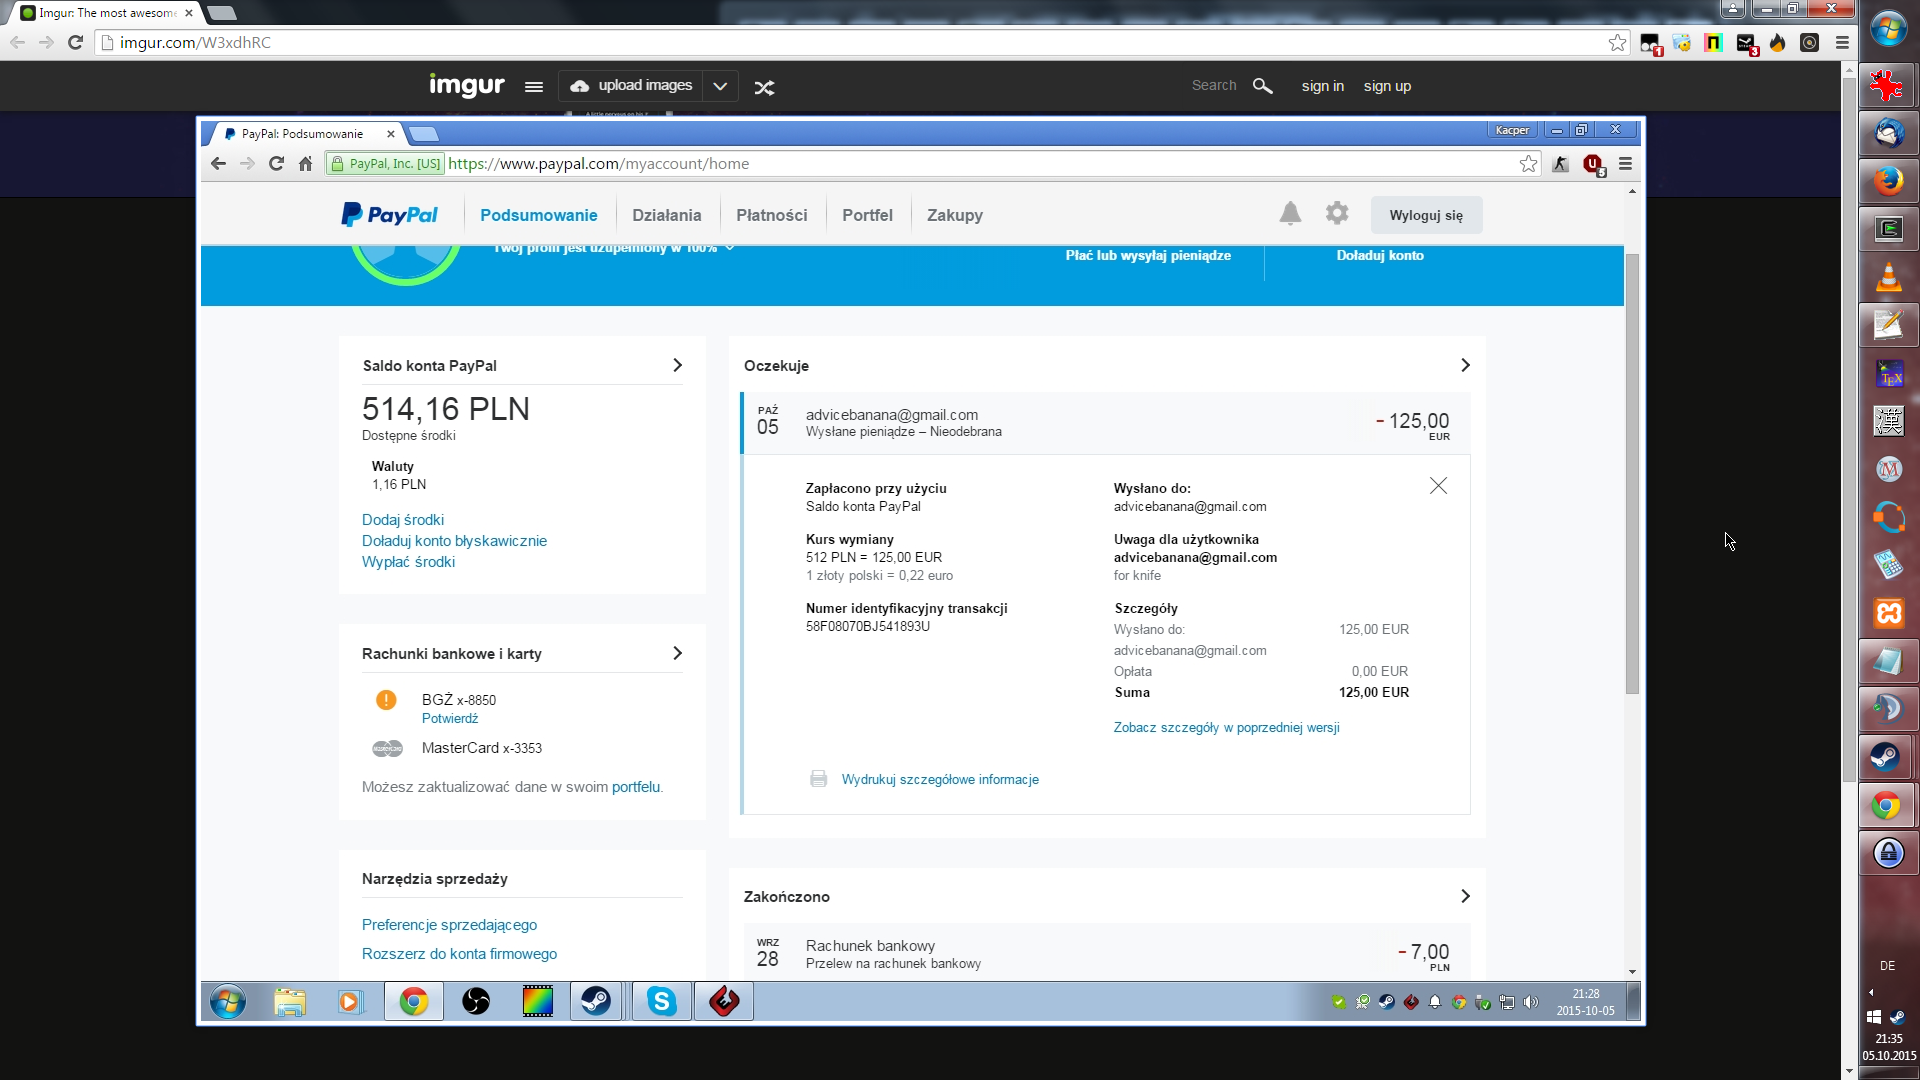Click the warning icon beside BGŻ x-8850
The image size is (1920, 1080).
(x=386, y=700)
